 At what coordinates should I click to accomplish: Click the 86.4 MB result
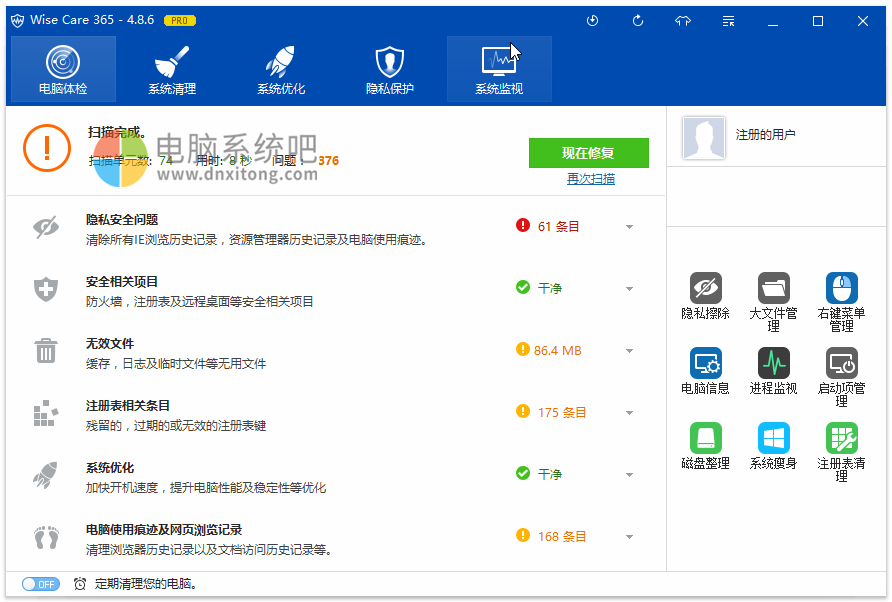[558, 351]
